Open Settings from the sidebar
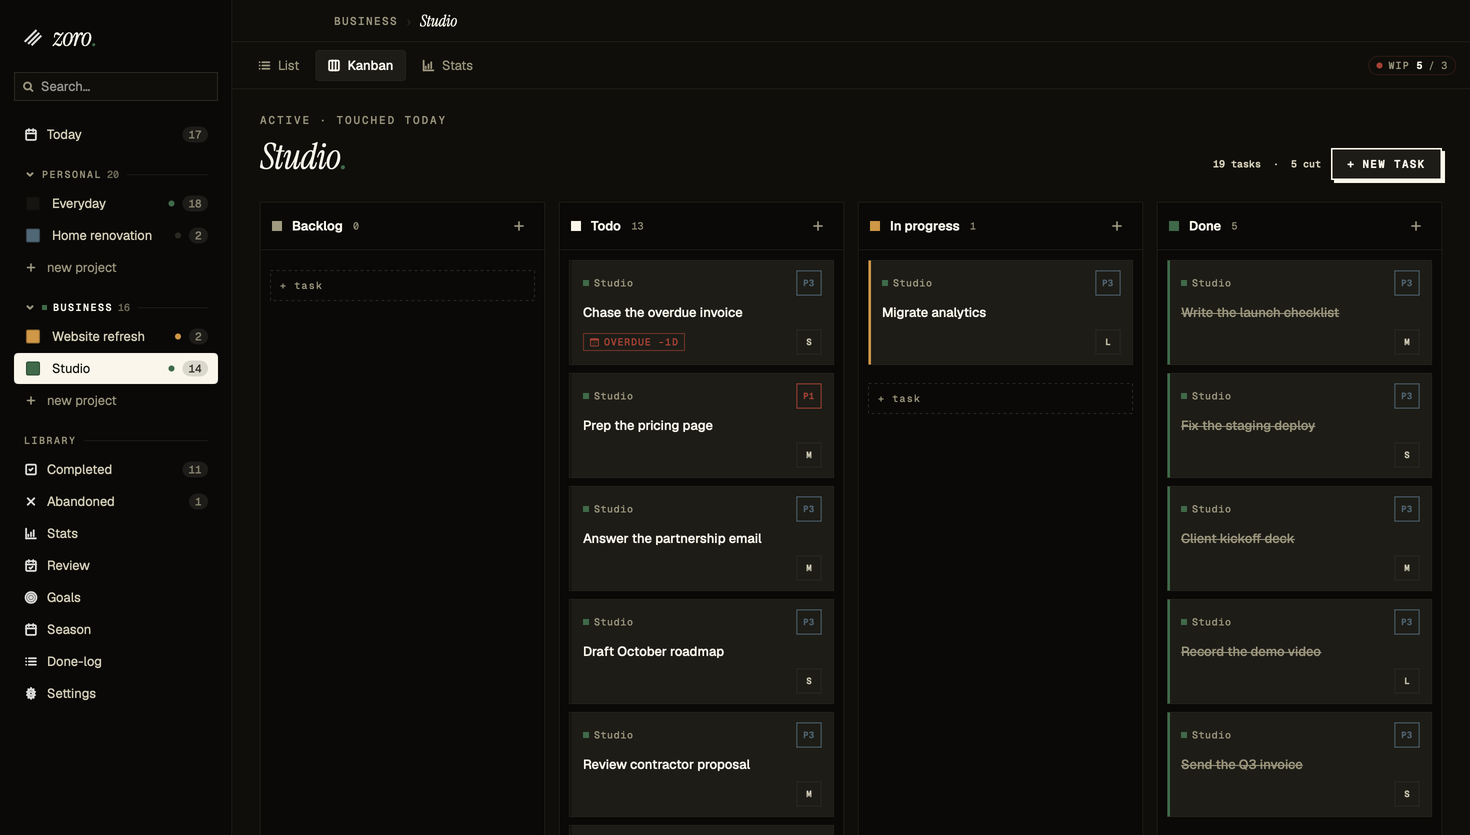Screen dimensions: 1470x835 pyautogui.click(x=116, y=693)
